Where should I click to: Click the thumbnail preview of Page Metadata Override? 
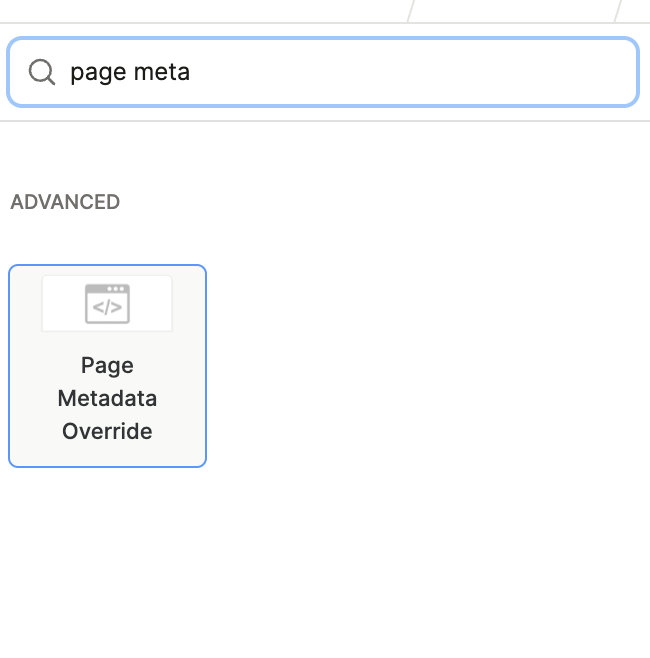click(107, 304)
